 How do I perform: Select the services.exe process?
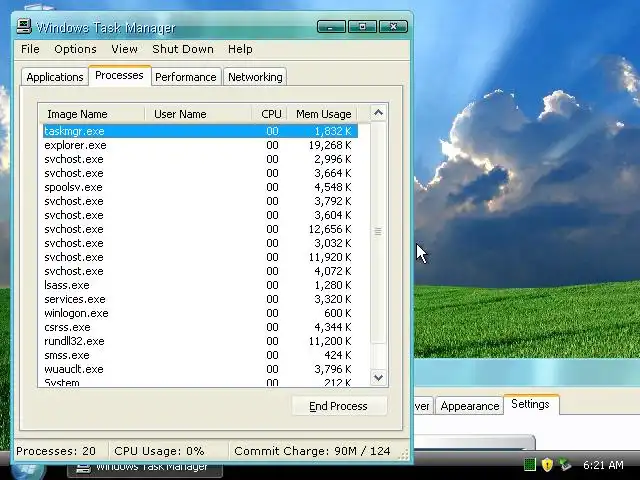coord(200,299)
